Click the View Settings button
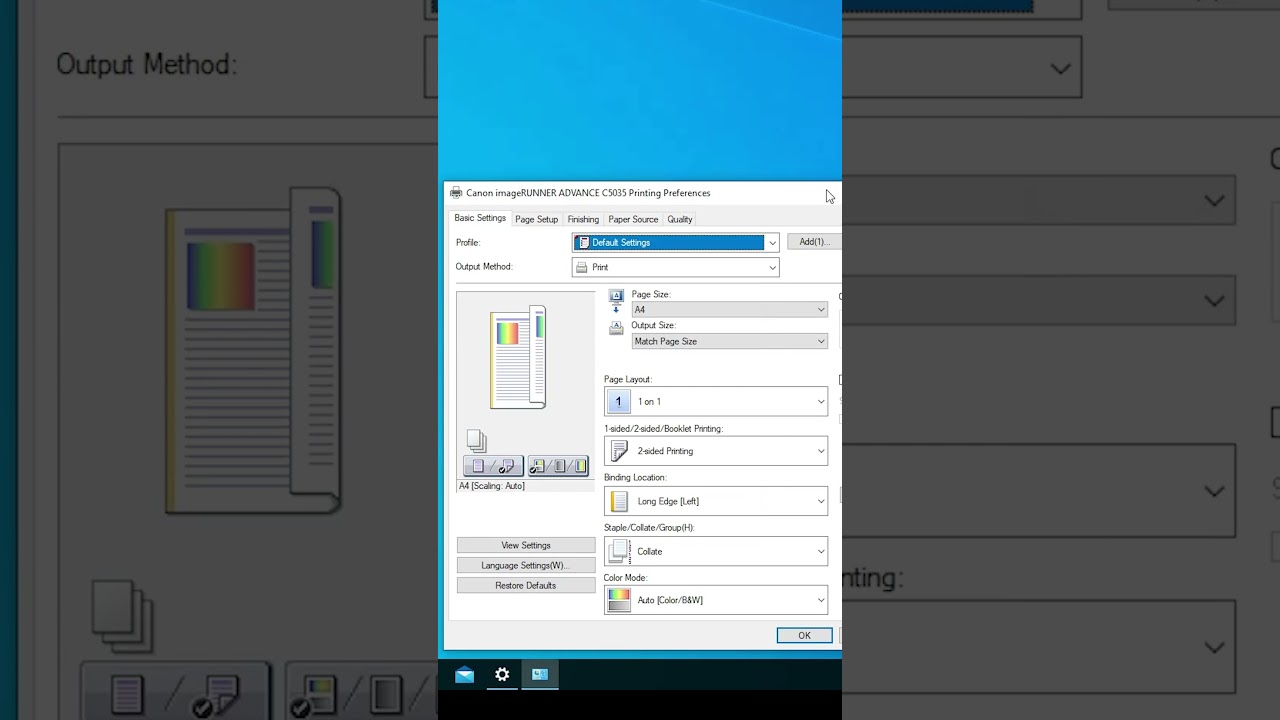 click(526, 545)
